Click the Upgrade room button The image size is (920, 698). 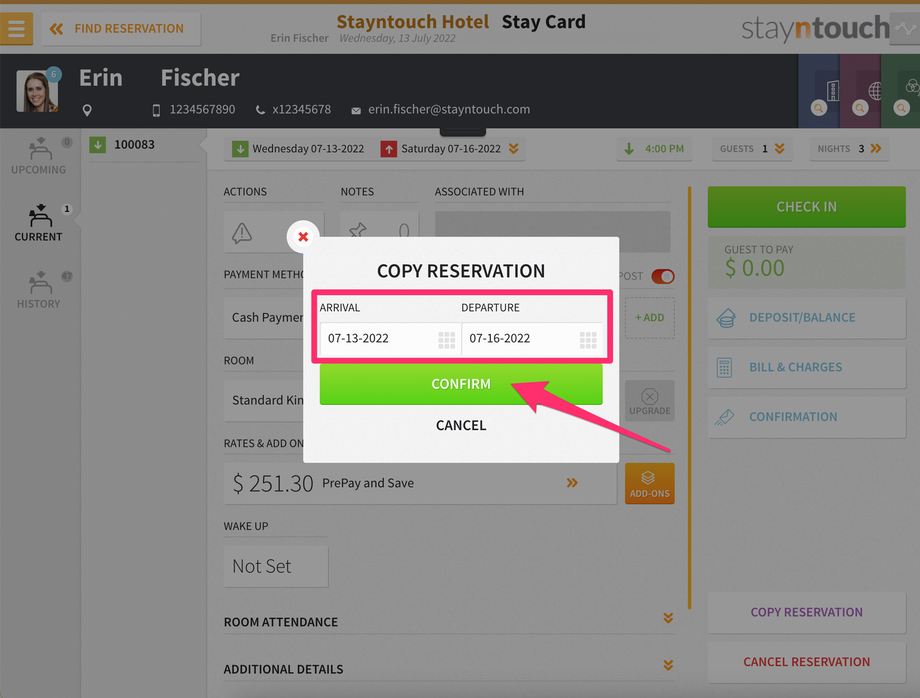coord(650,401)
